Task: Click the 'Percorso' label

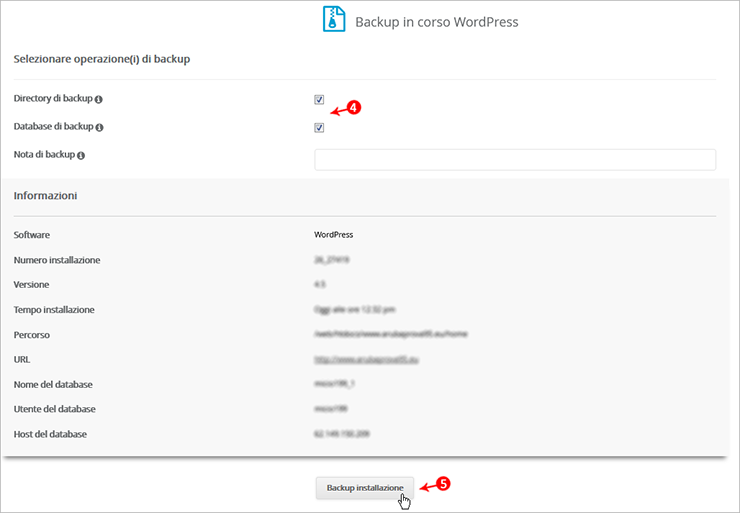Action: (x=32, y=335)
